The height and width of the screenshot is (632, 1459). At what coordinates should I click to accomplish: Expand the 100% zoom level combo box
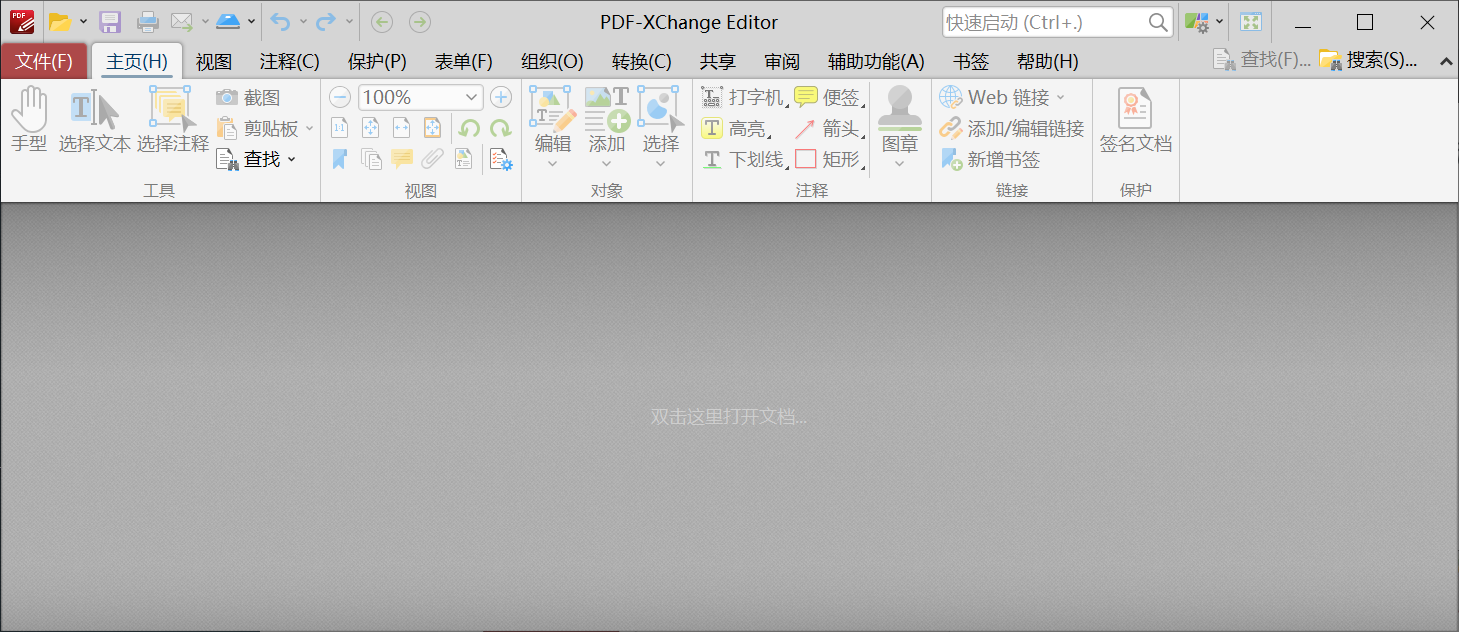472,97
